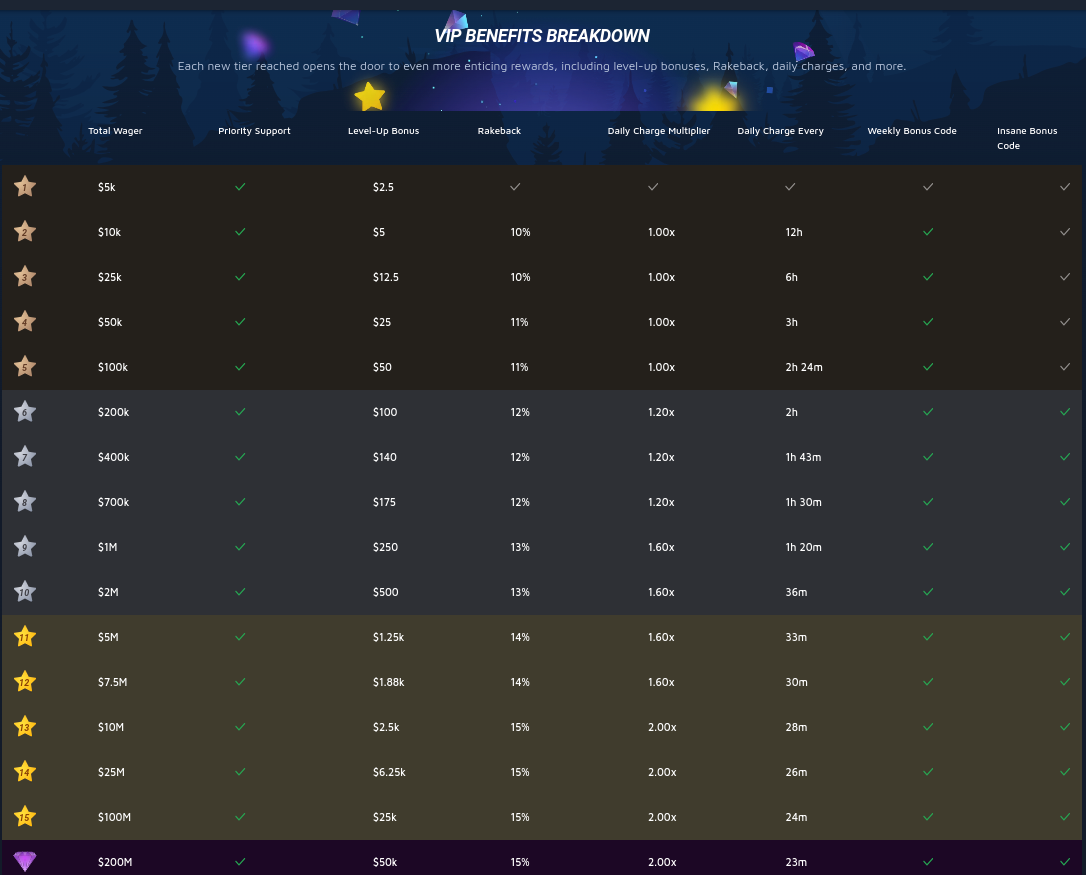Select the level 14 star icon
Image resolution: width=1086 pixels, height=875 pixels.
pyautogui.click(x=25, y=771)
